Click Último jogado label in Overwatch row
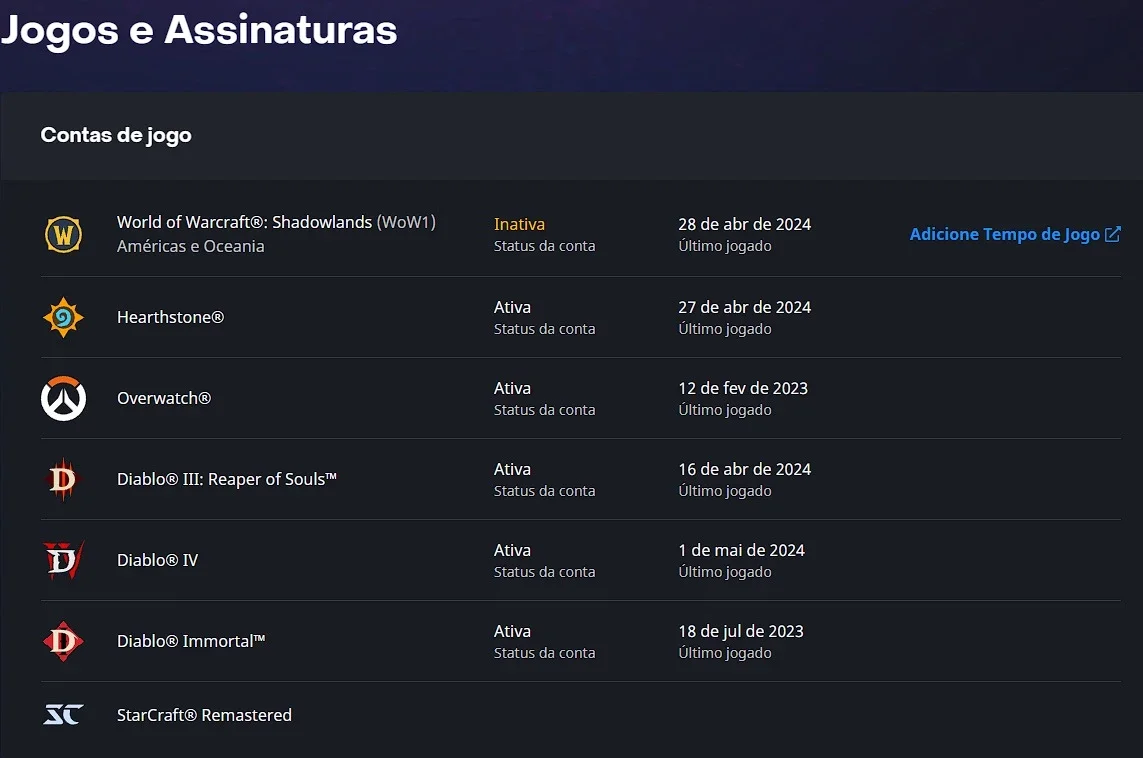This screenshot has height=758, width=1143. [x=725, y=410]
